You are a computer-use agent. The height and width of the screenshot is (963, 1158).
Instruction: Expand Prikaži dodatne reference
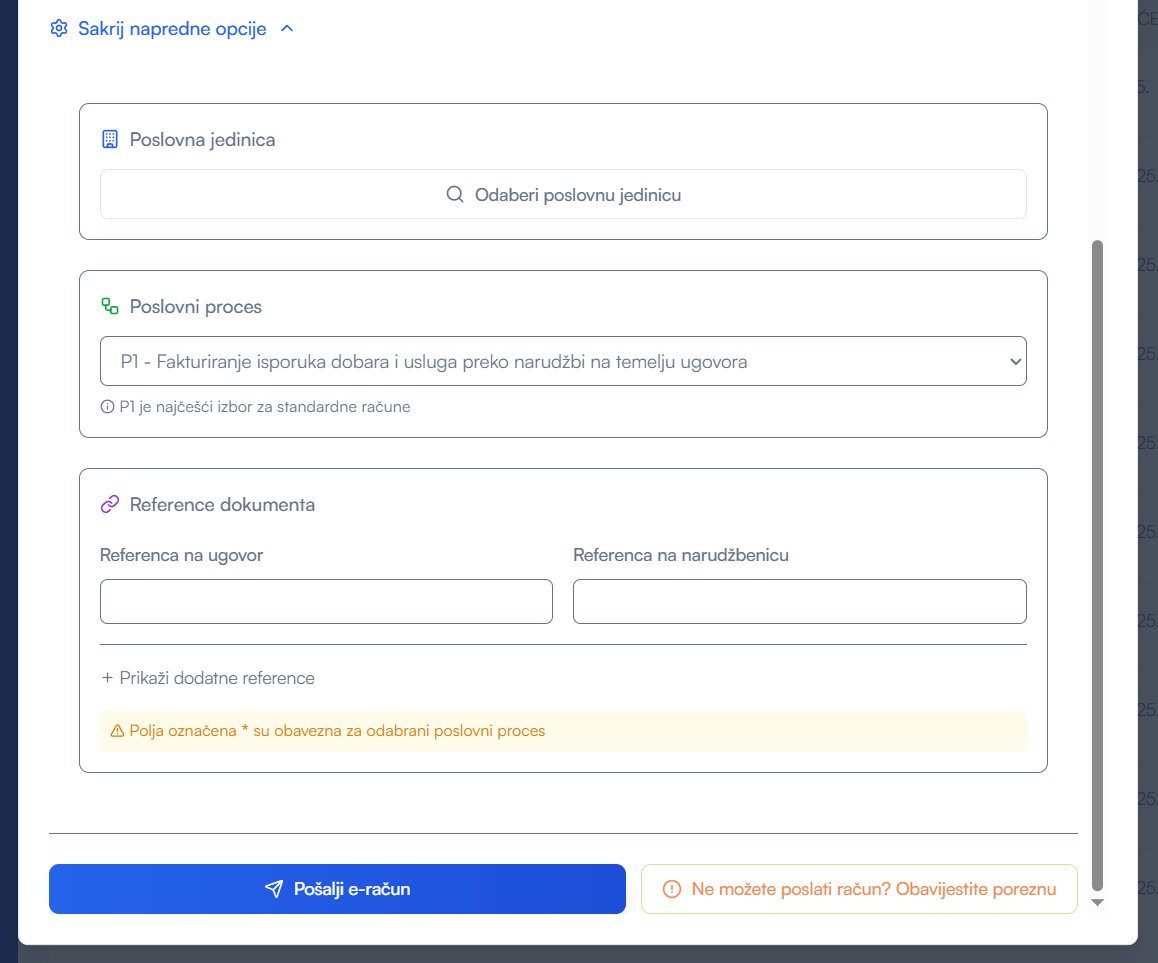click(208, 678)
